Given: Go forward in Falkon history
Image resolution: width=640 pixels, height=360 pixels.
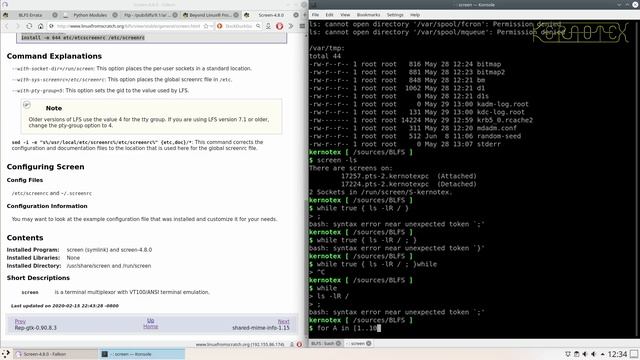Looking at the screenshot, I should coord(18,26).
